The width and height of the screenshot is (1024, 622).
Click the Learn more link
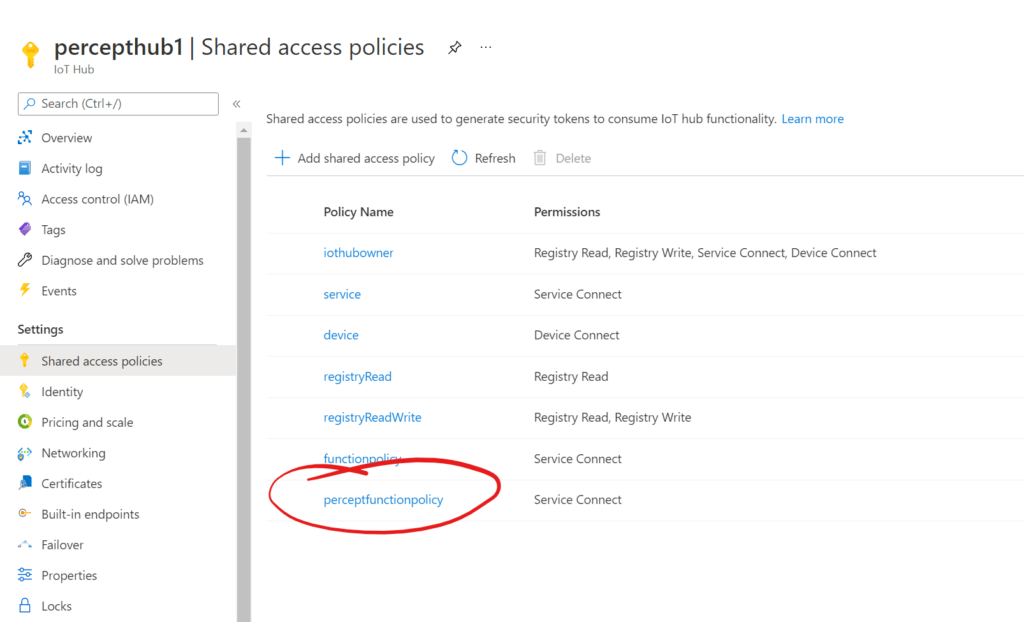[x=812, y=118]
